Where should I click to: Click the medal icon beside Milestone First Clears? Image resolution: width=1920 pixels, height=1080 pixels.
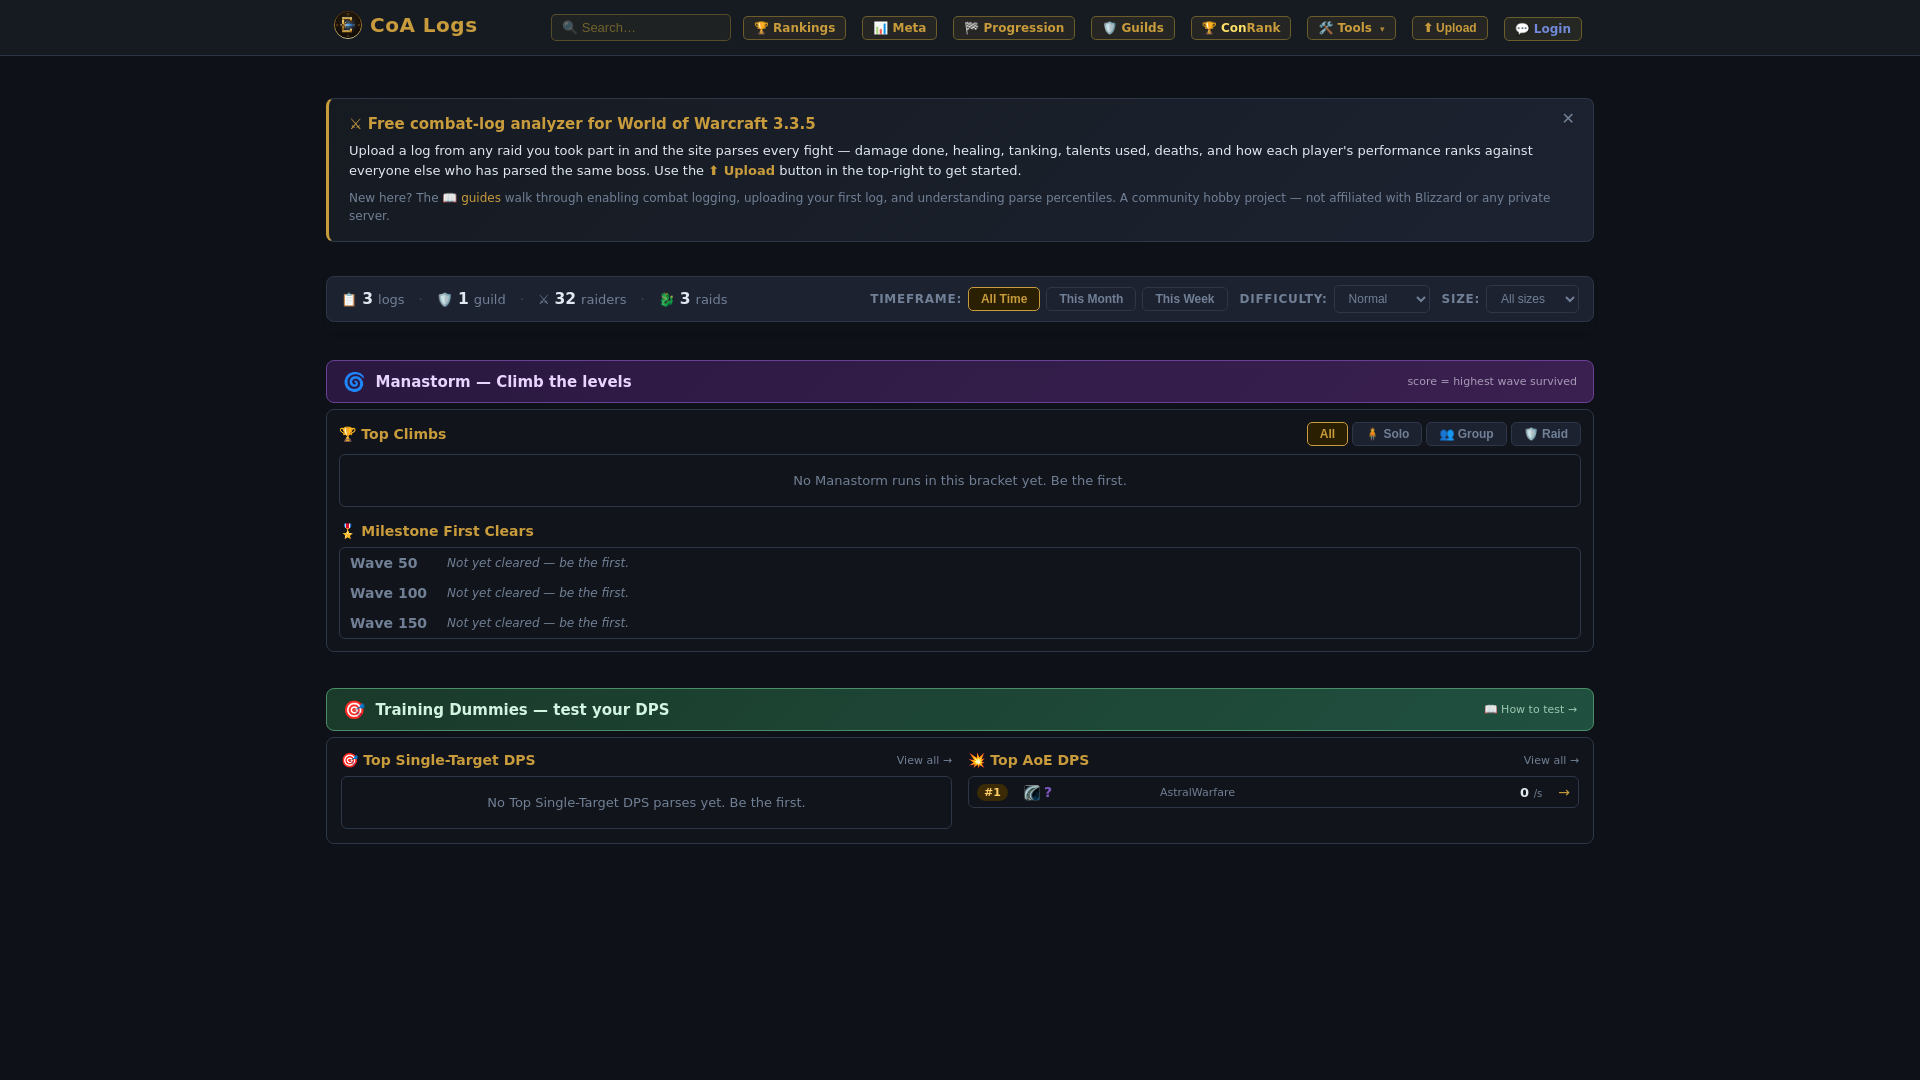[x=347, y=531]
